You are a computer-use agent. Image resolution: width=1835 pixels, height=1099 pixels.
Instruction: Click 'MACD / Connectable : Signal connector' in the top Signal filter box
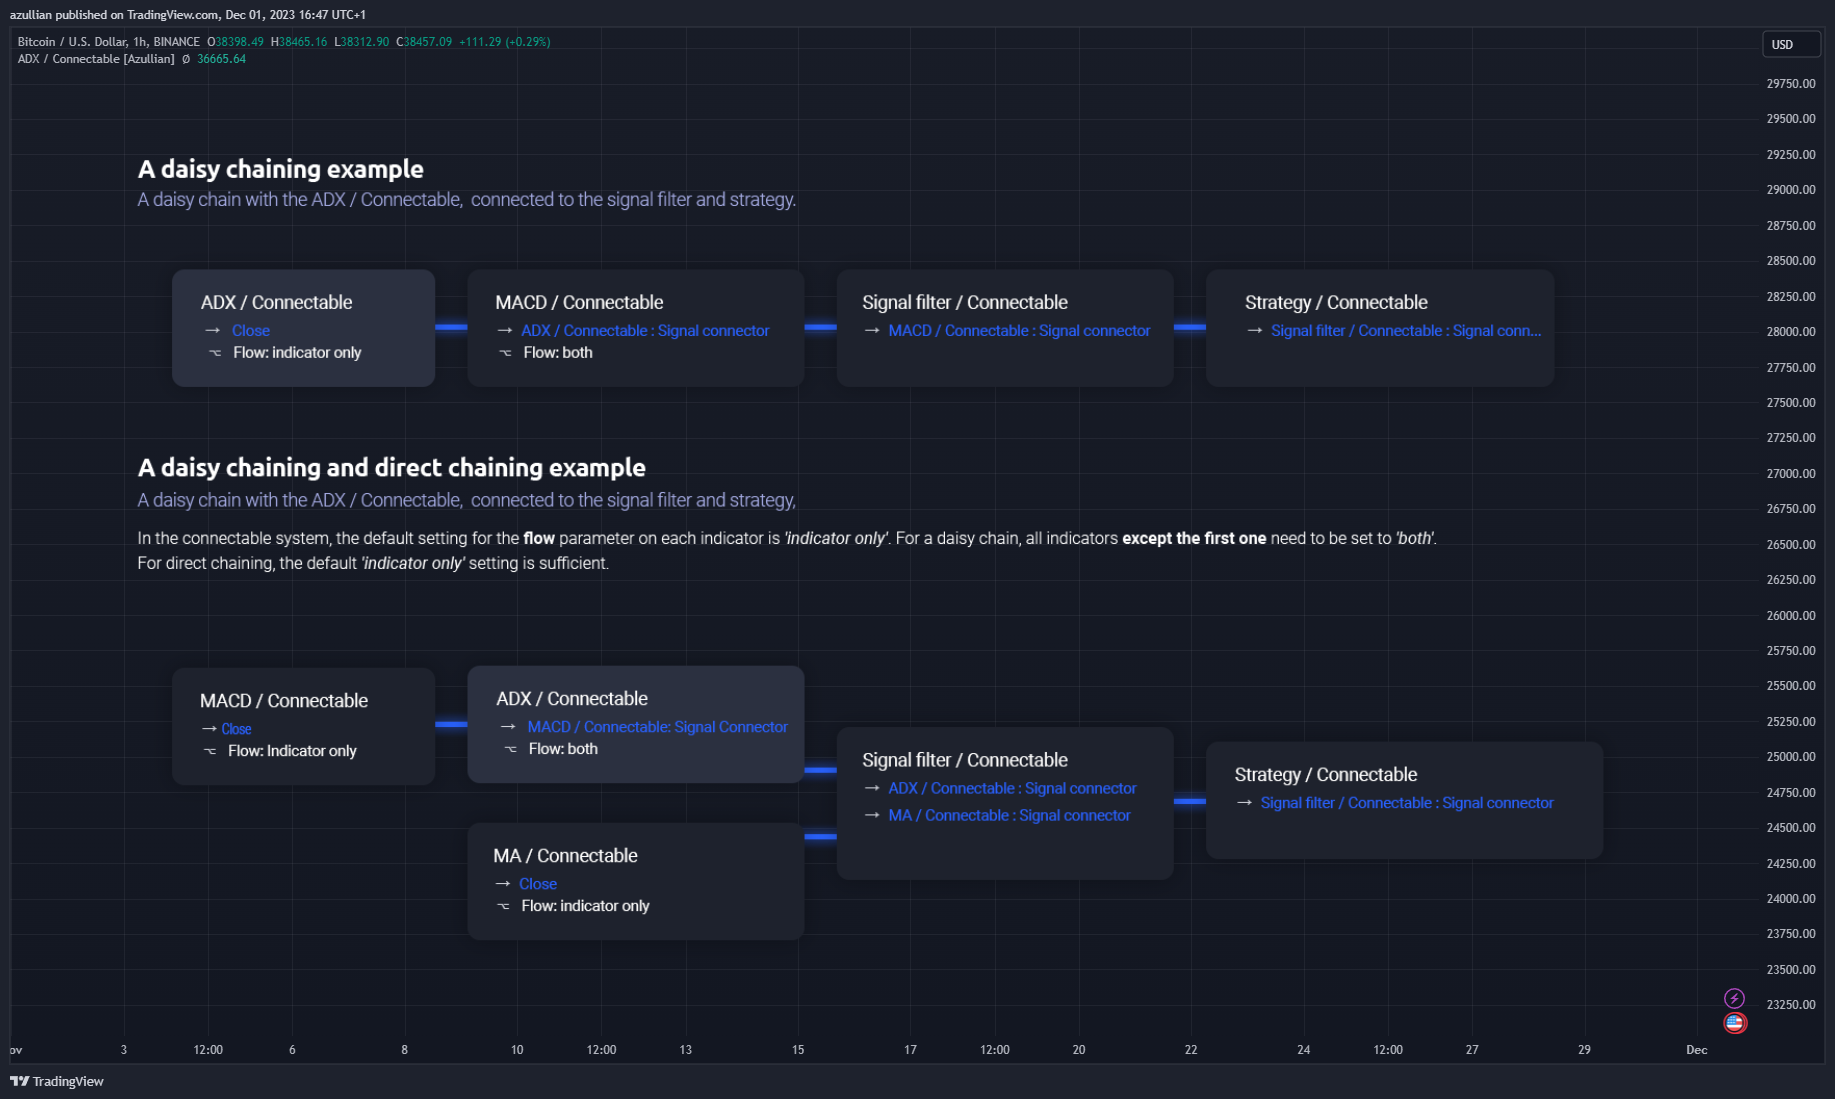click(x=1019, y=330)
